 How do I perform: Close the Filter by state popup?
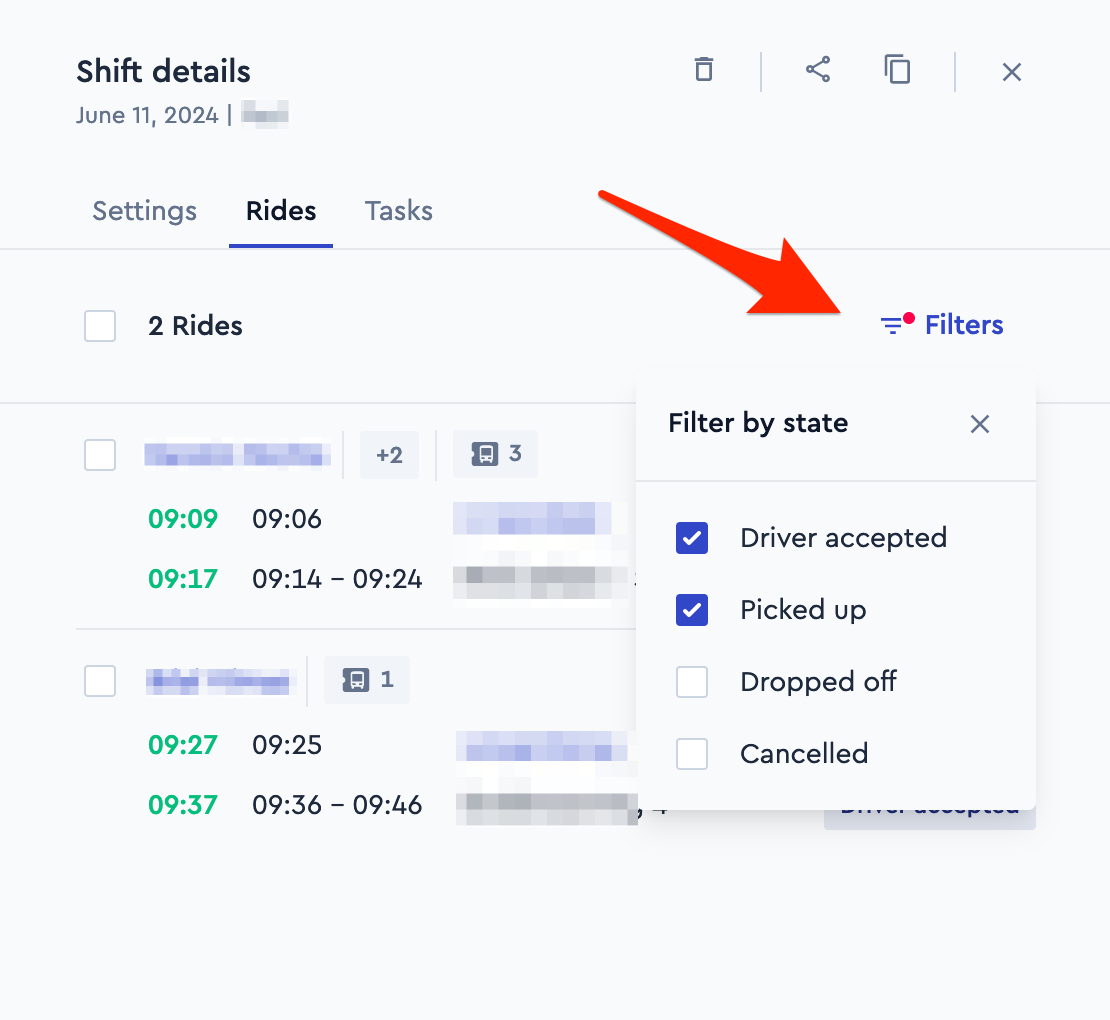pos(980,424)
